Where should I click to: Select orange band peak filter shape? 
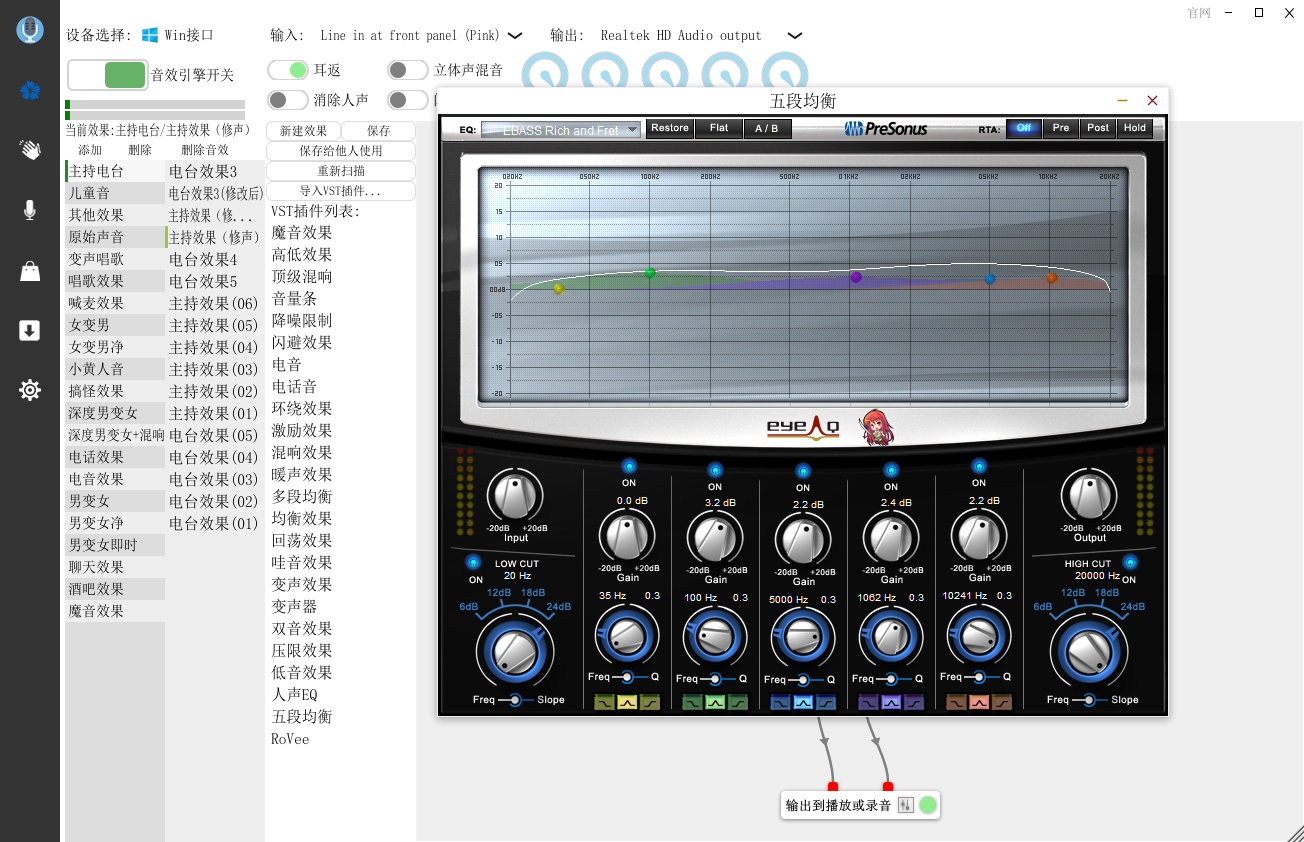[979, 703]
